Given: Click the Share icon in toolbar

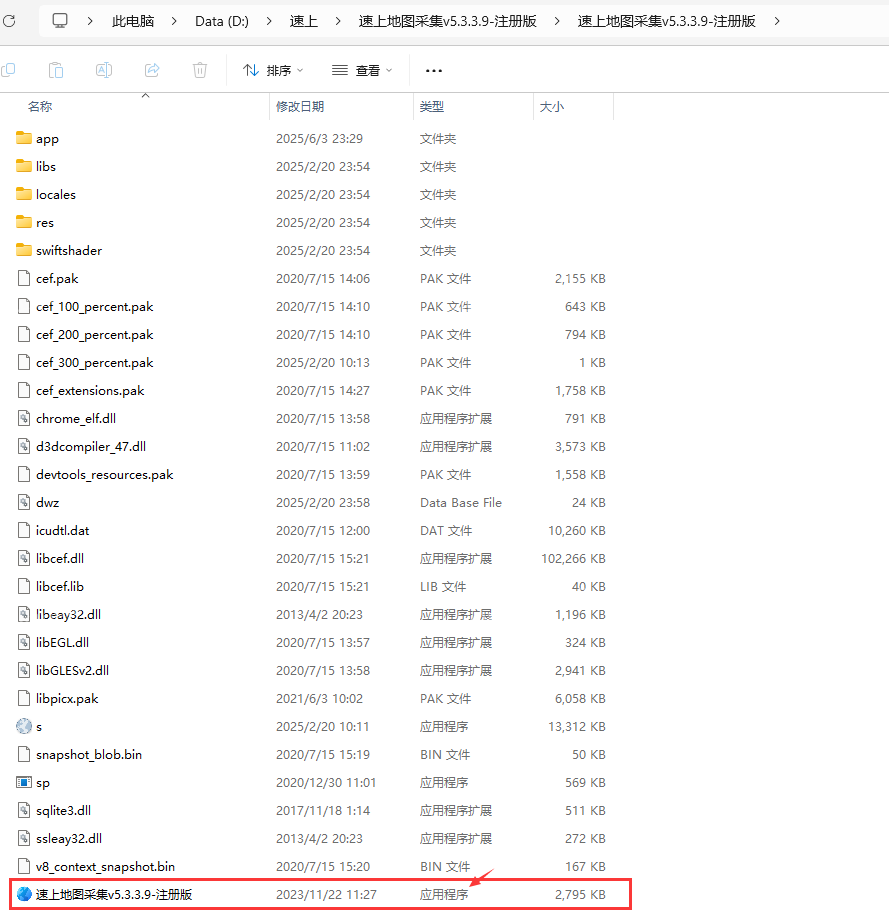Looking at the screenshot, I should click(x=152, y=70).
